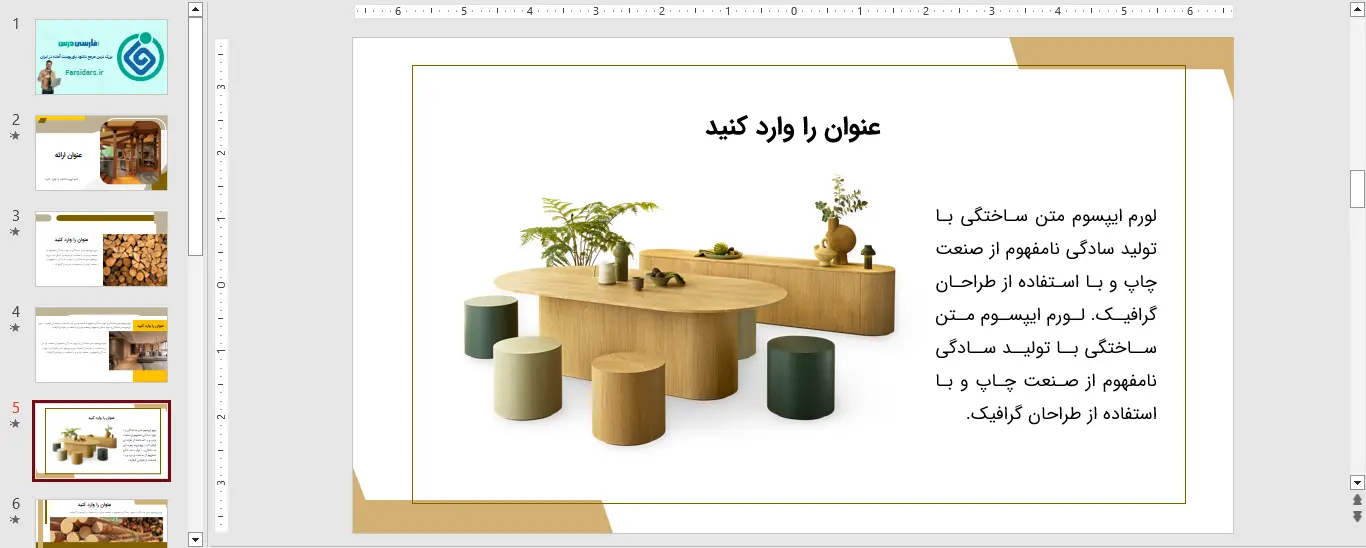Viewport: 1366px width, 548px height.
Task: Select the wooden furniture picture on the slide
Action: click(681, 311)
